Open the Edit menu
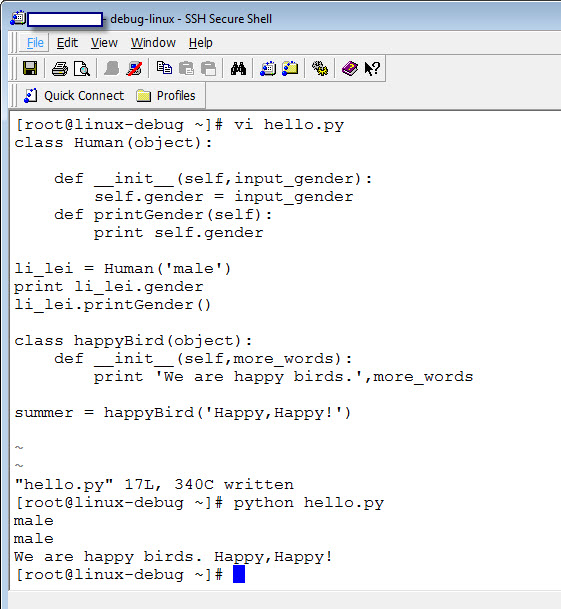The image size is (561, 609). [x=67, y=42]
